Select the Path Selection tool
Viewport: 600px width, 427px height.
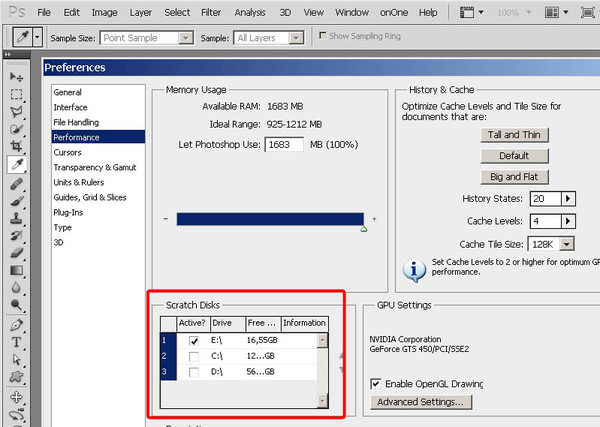16,359
